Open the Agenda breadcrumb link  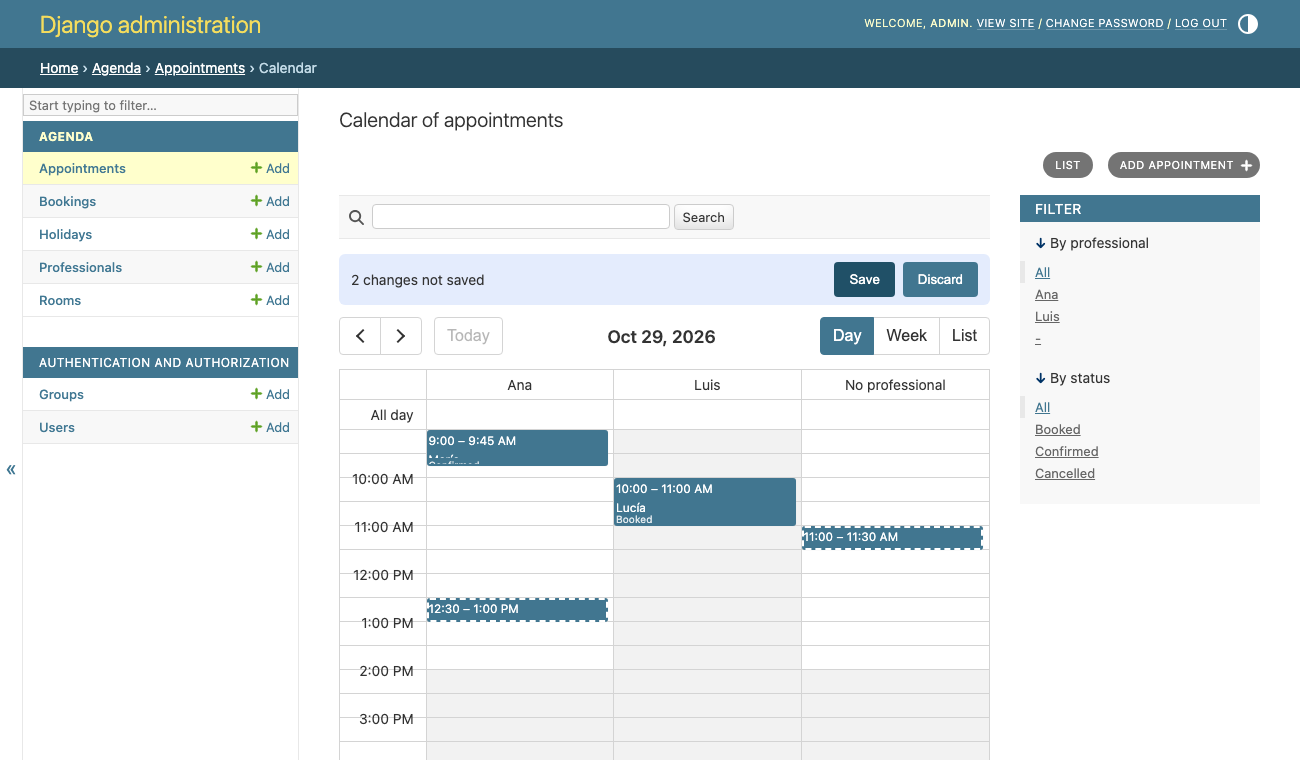116,68
